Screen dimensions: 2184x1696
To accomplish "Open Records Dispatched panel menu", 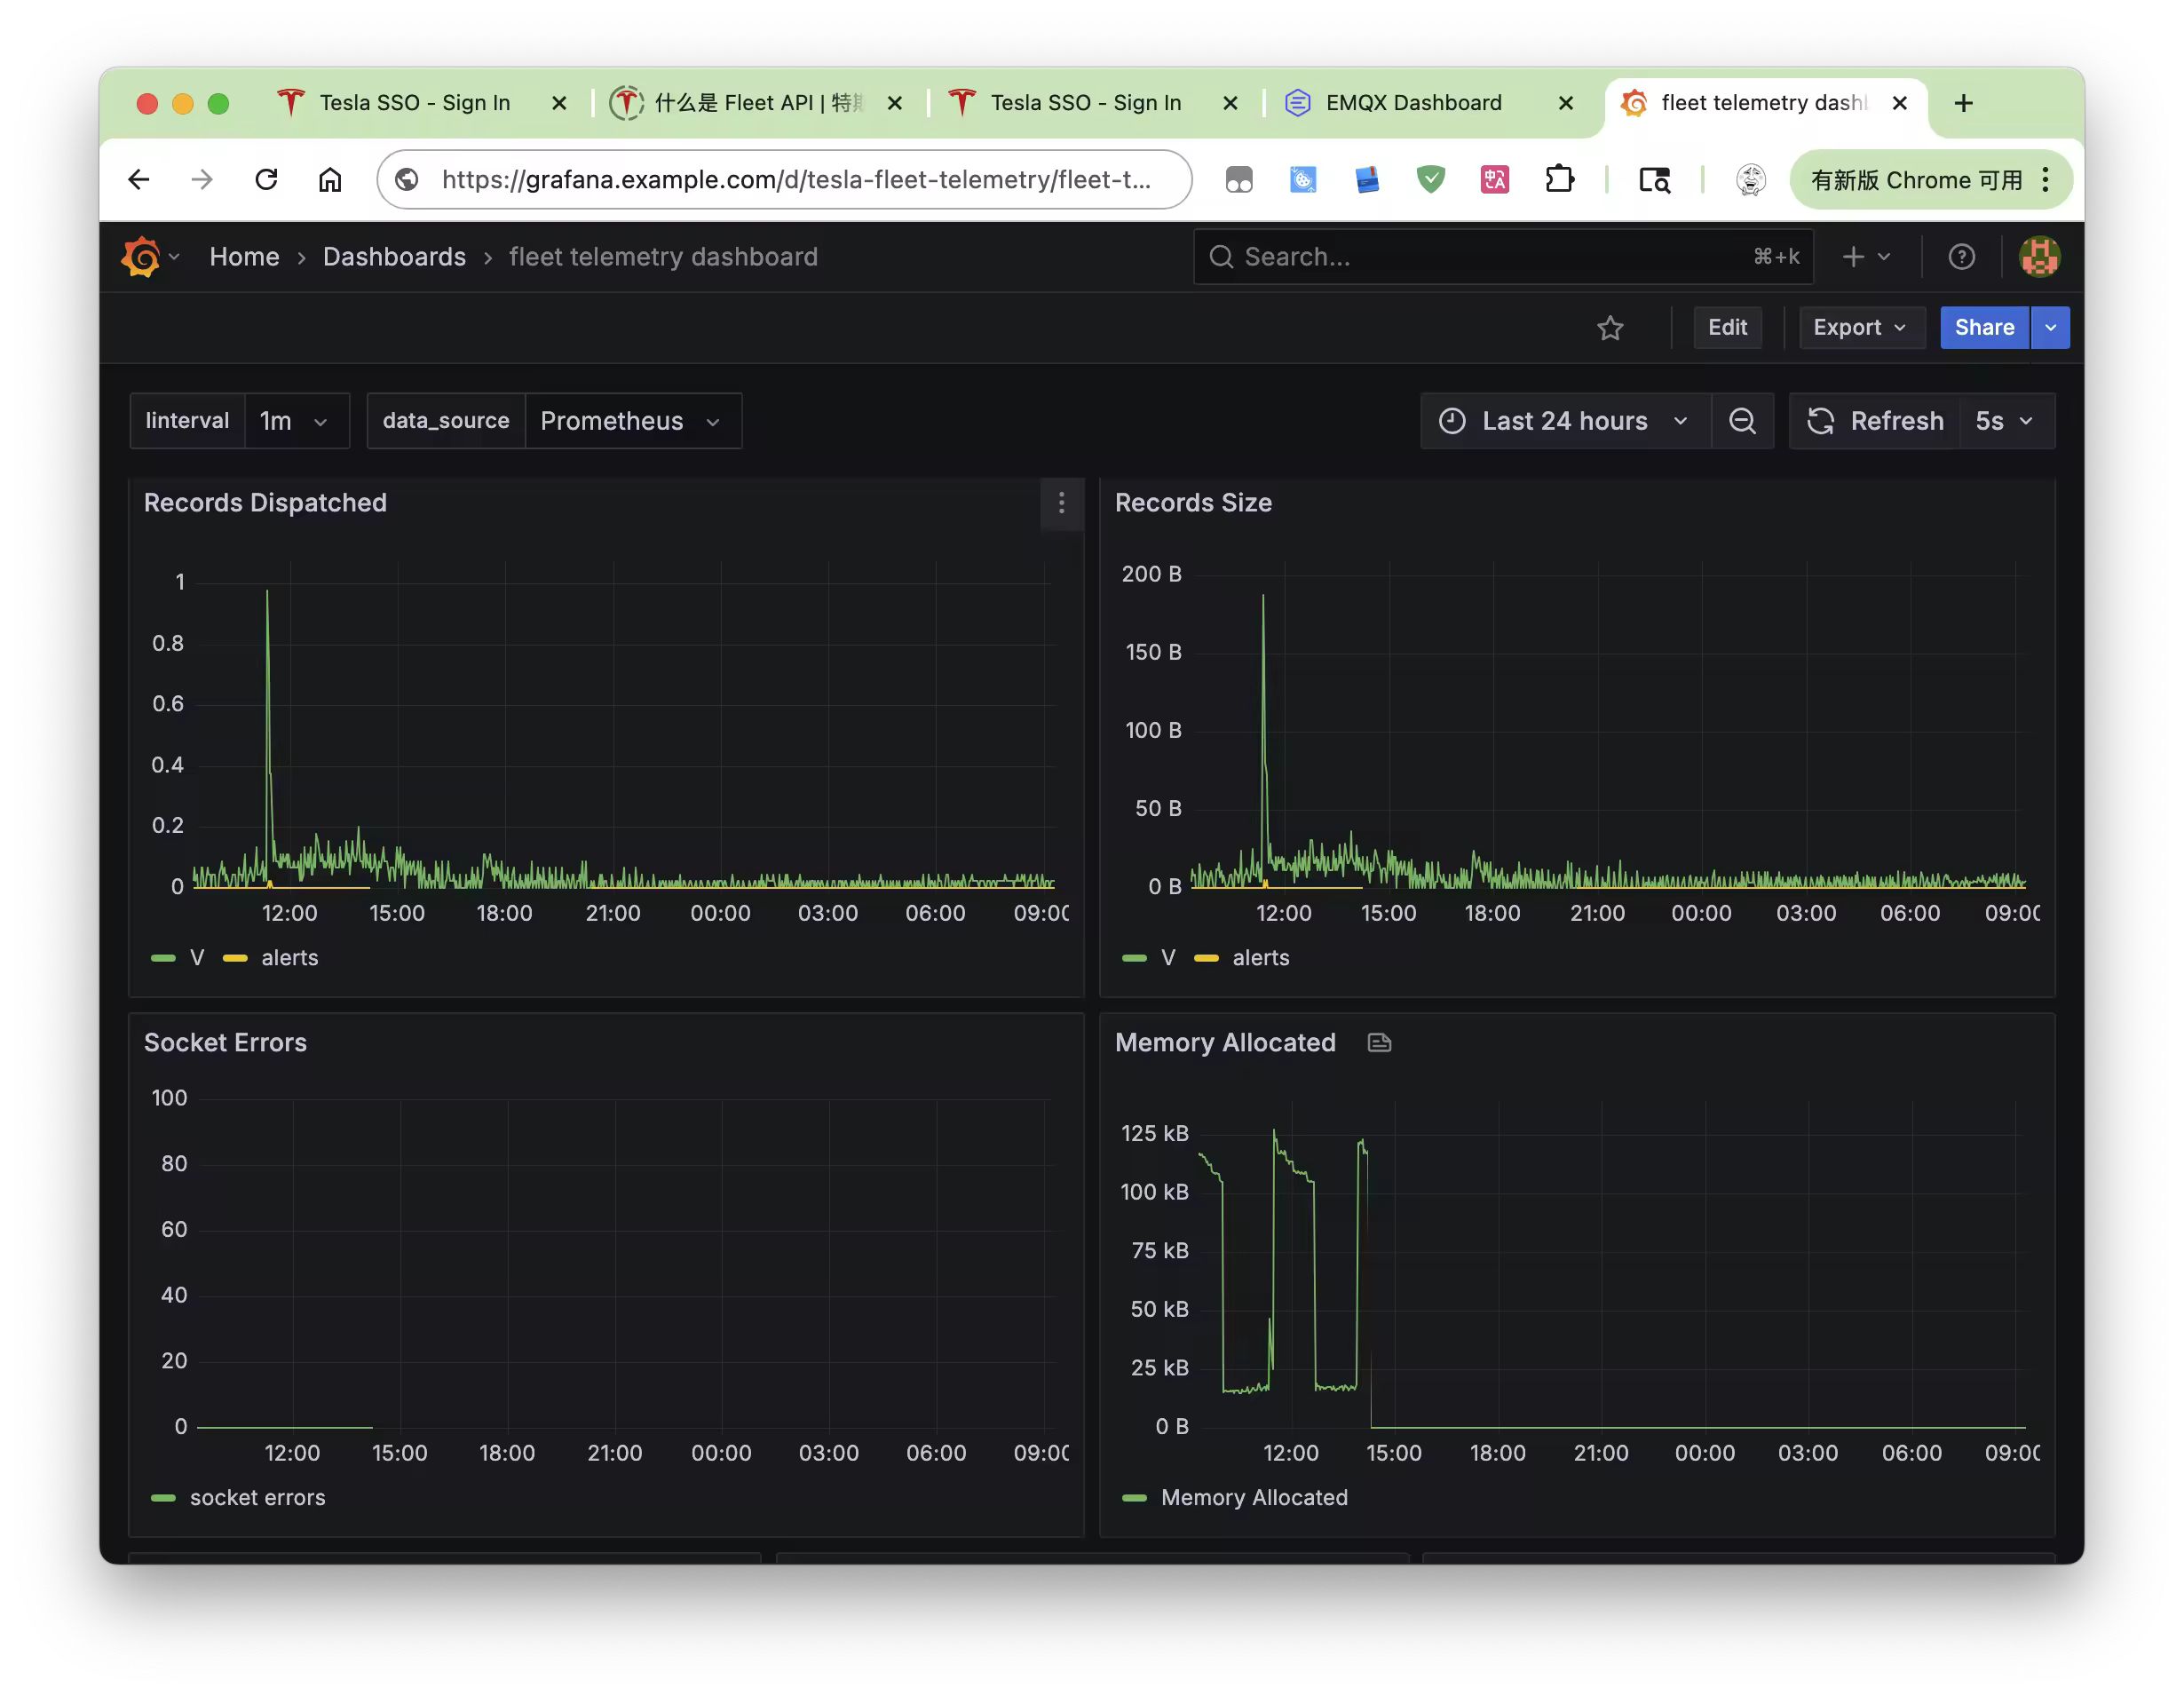I will (1062, 503).
